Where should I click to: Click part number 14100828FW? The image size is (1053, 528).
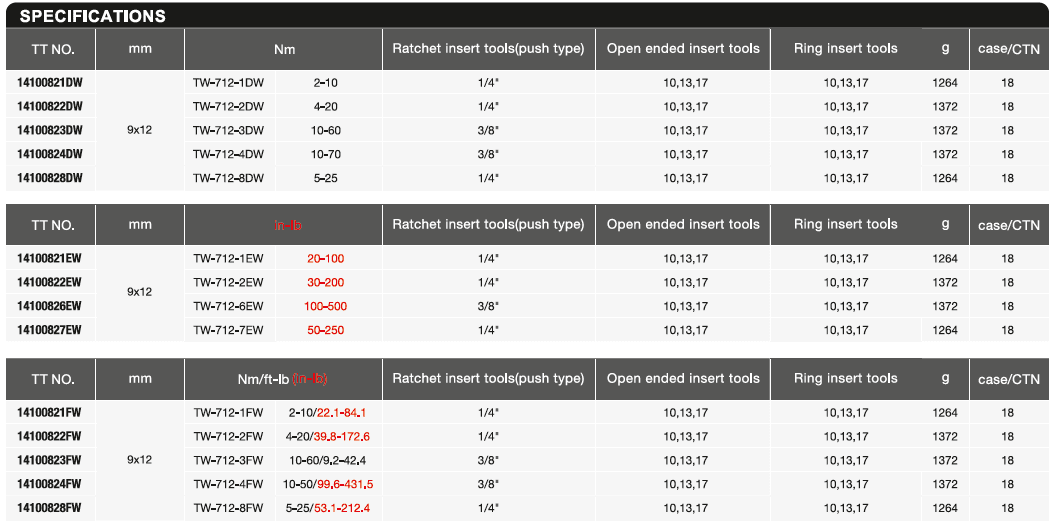[x=49, y=508]
